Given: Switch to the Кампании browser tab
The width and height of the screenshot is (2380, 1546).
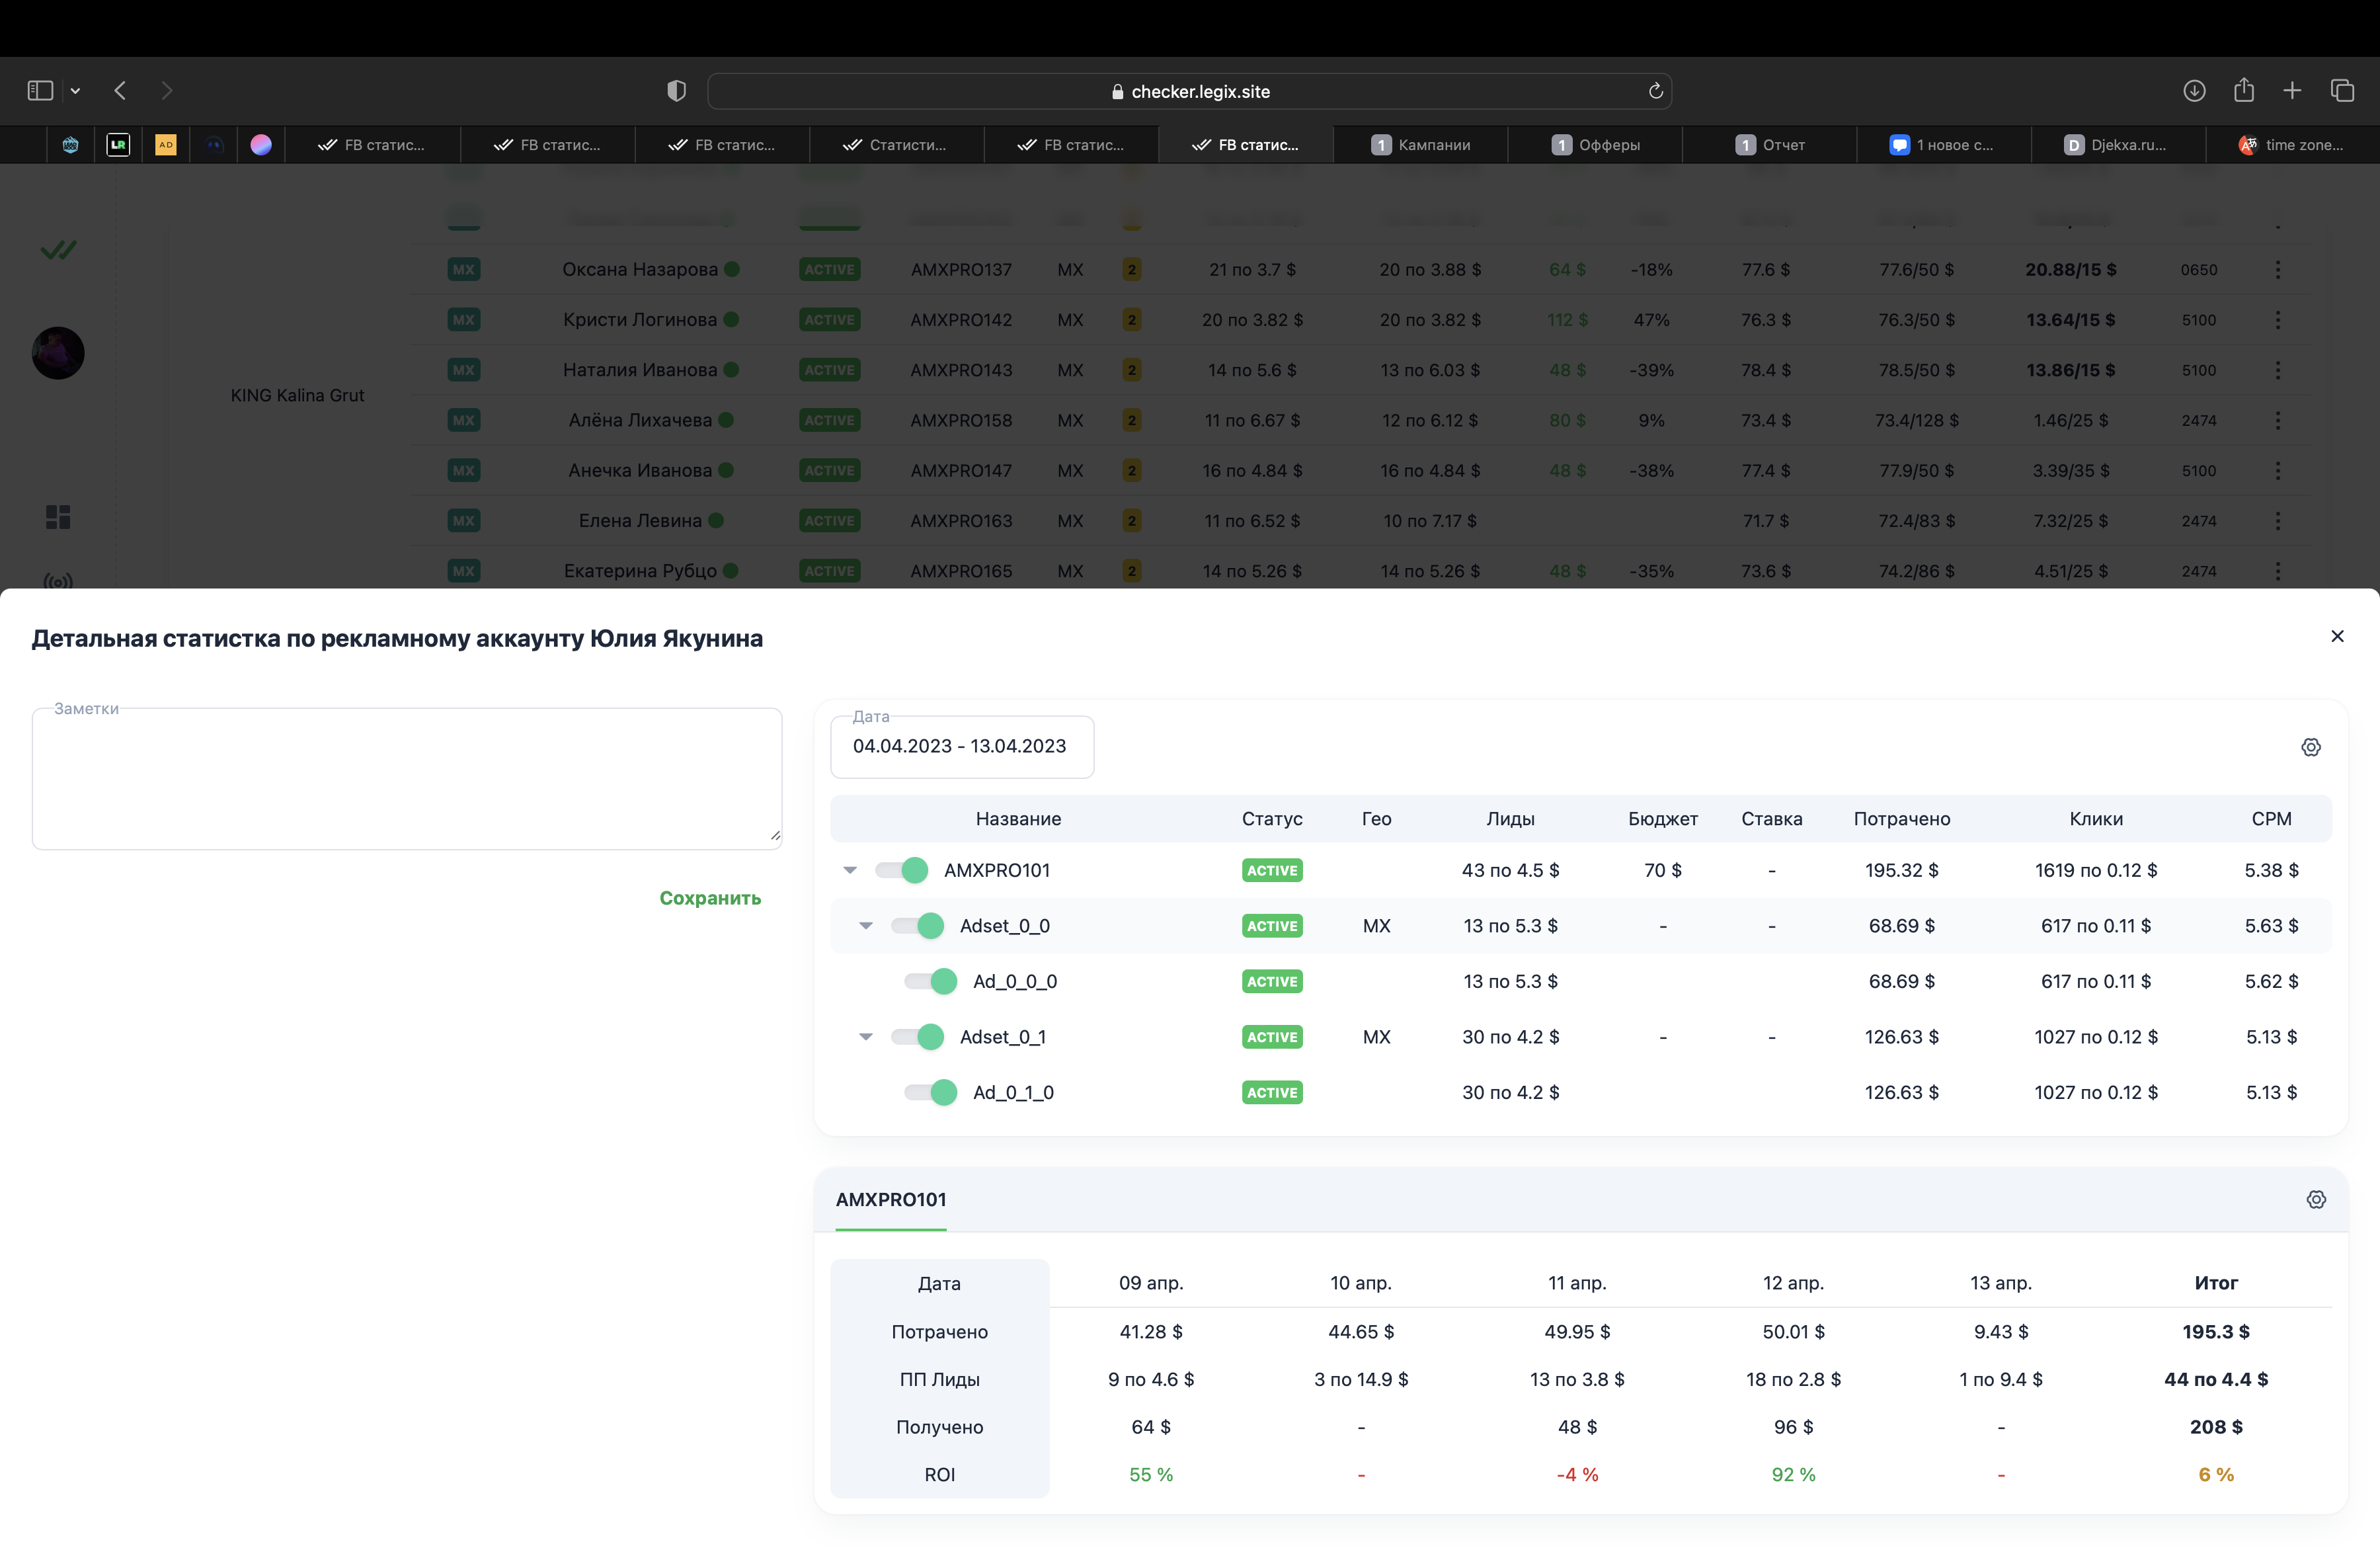Looking at the screenshot, I should [1420, 145].
